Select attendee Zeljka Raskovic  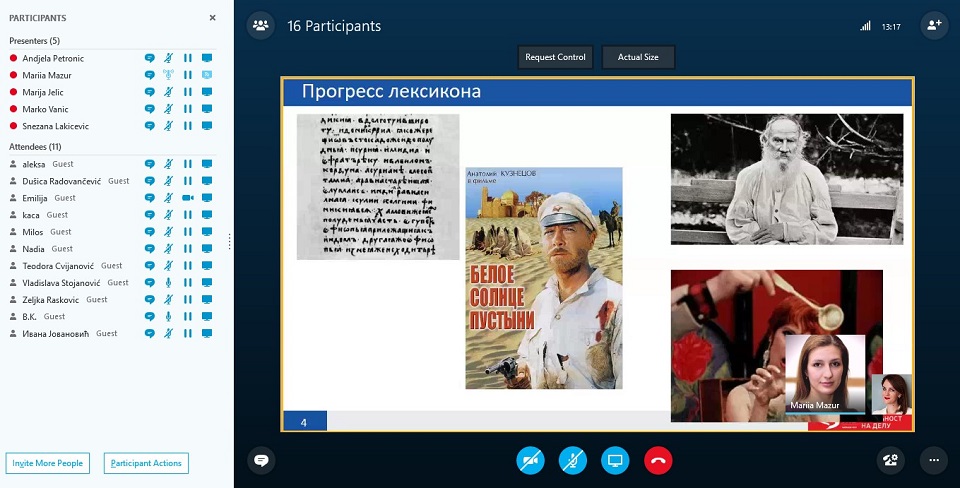pyautogui.click(x=51, y=300)
